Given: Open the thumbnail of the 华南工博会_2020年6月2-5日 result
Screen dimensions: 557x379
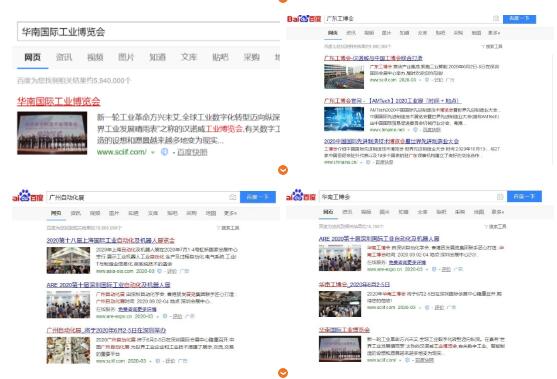Looking at the screenshot, I should 340,304.
